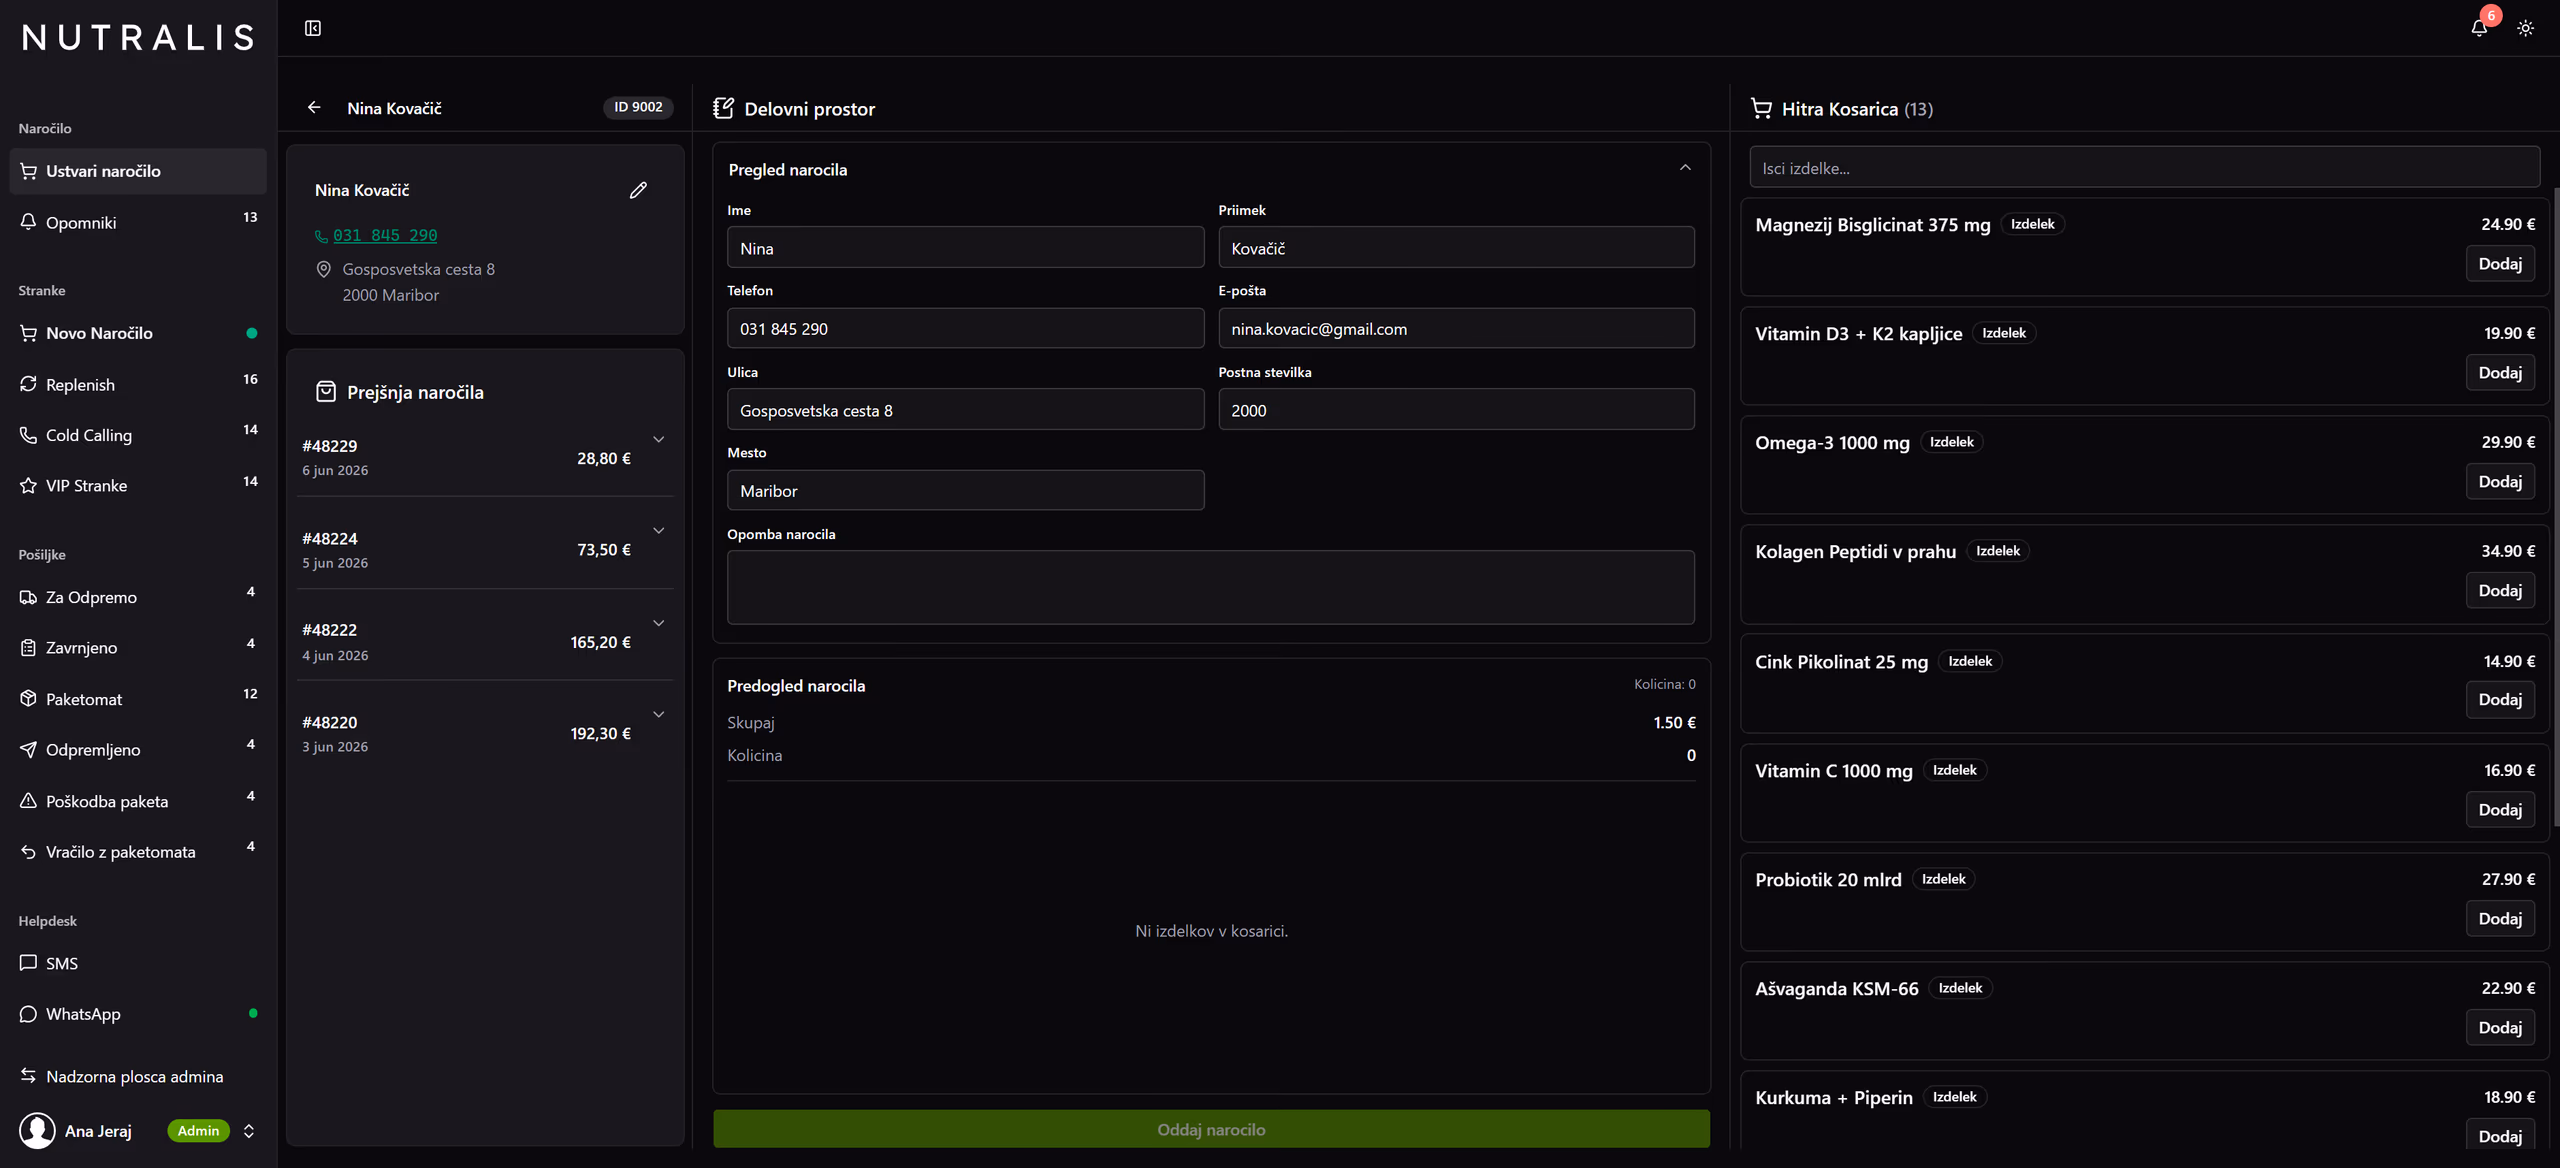Image resolution: width=2560 pixels, height=1168 pixels.
Task: Call phone number 031 845 290
Action: tap(385, 235)
